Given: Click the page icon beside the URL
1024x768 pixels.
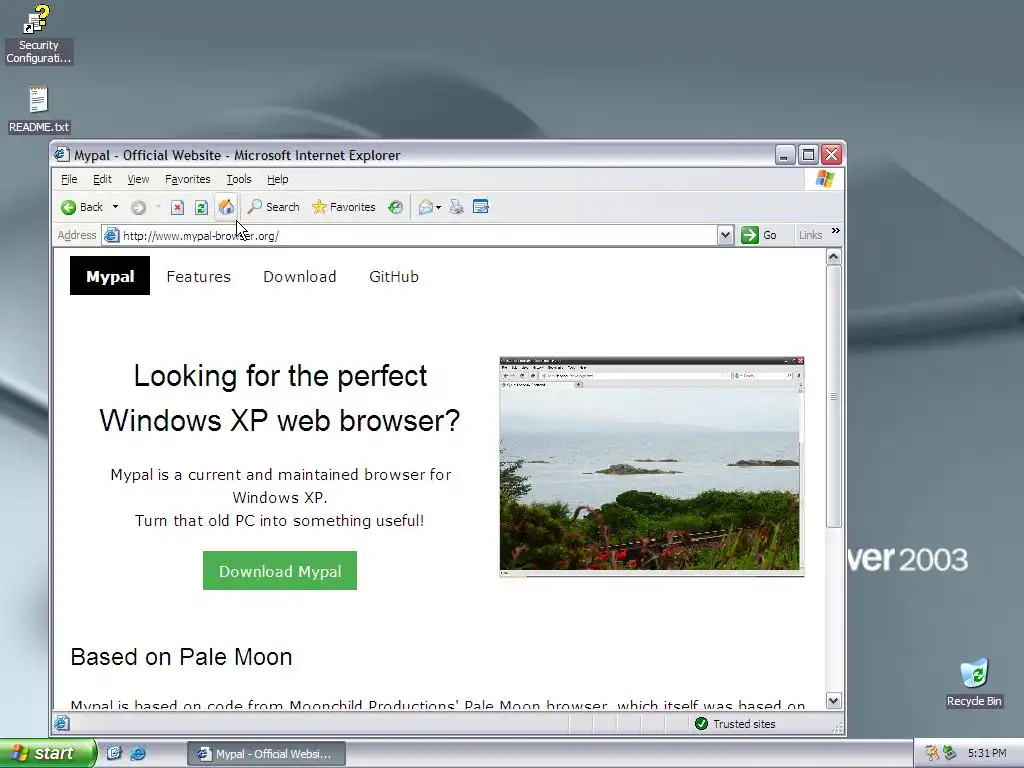Looking at the screenshot, I should [x=112, y=235].
